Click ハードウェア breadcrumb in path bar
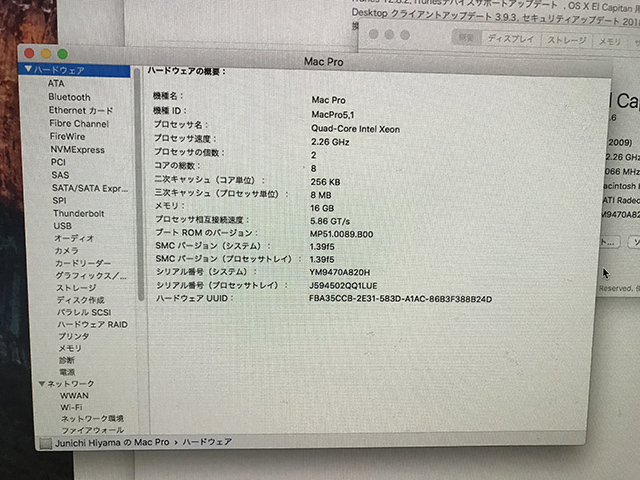The width and height of the screenshot is (640, 480). point(207,442)
